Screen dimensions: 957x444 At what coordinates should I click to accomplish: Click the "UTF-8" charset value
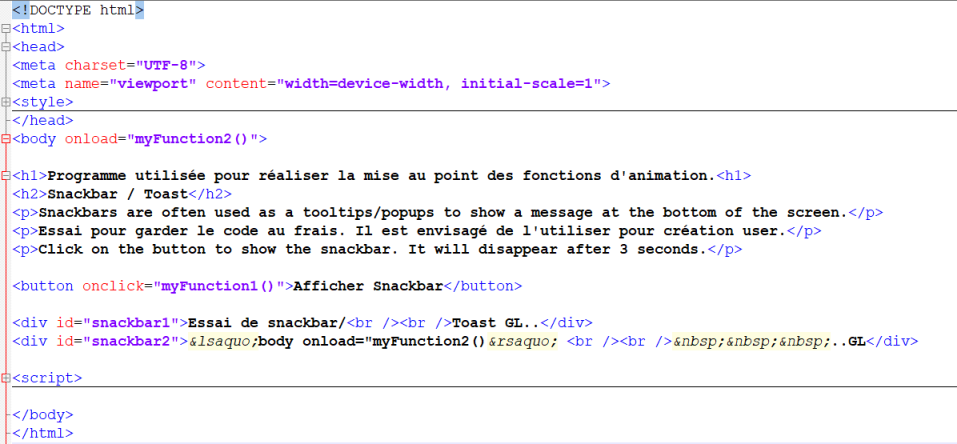click(x=166, y=65)
